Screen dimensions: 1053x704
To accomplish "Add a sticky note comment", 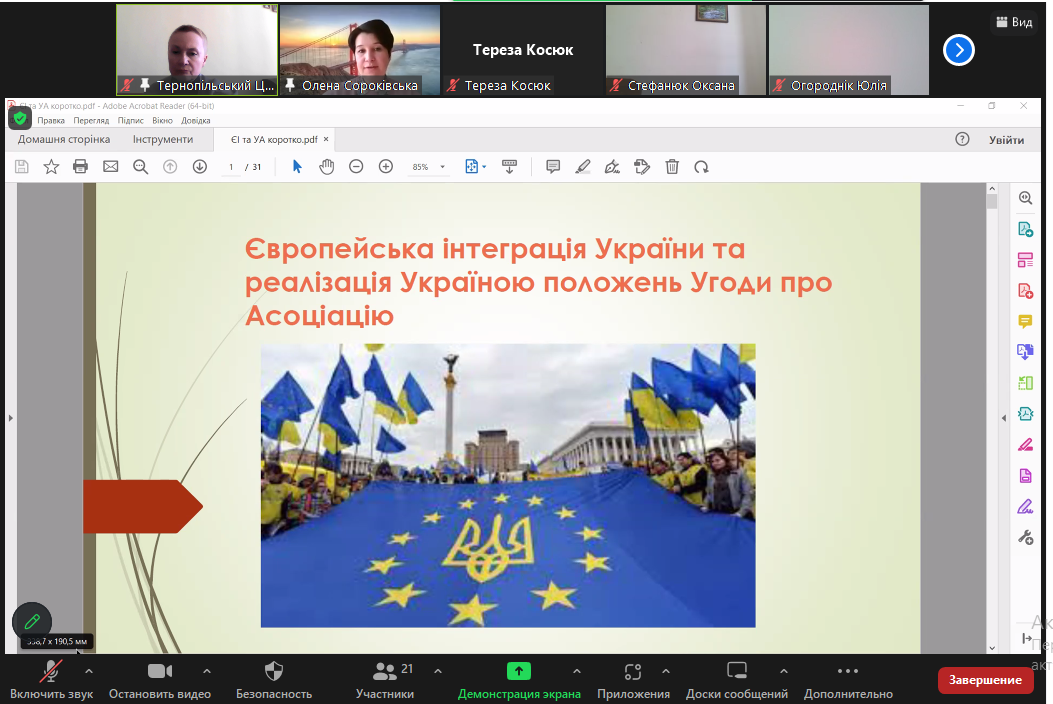I will click(x=553, y=167).
